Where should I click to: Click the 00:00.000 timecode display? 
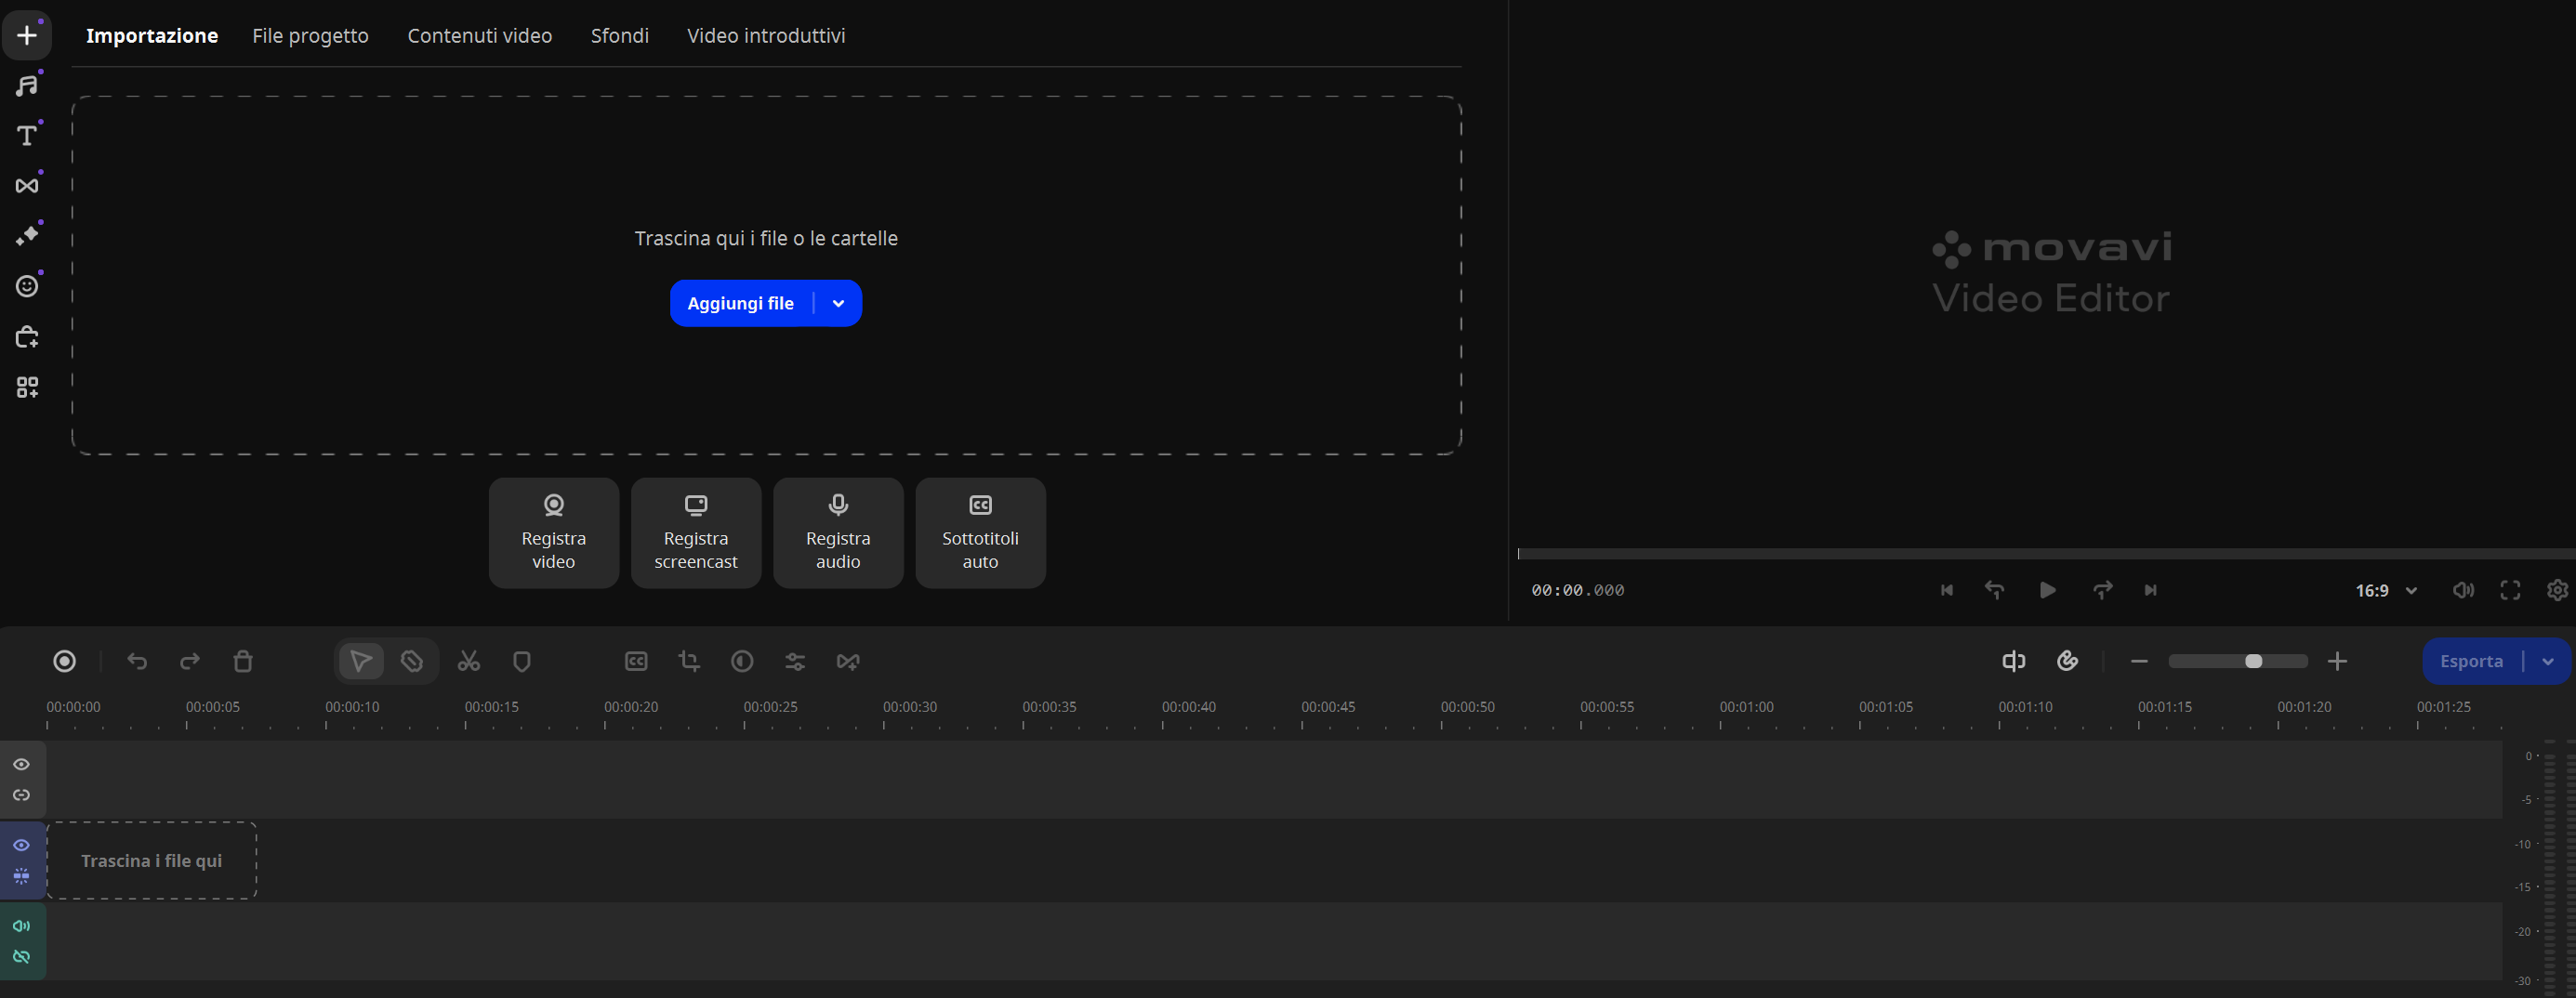click(x=1578, y=591)
